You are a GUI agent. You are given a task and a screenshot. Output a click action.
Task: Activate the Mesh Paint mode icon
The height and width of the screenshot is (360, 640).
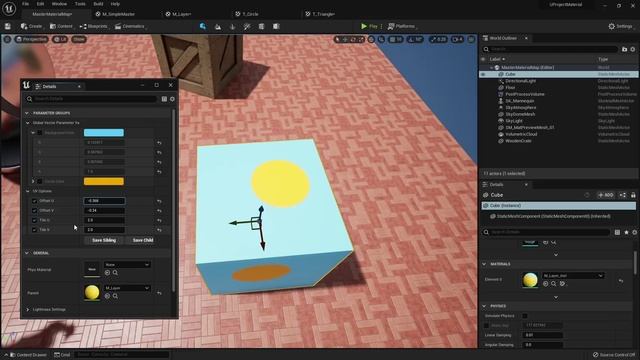click(247, 26)
